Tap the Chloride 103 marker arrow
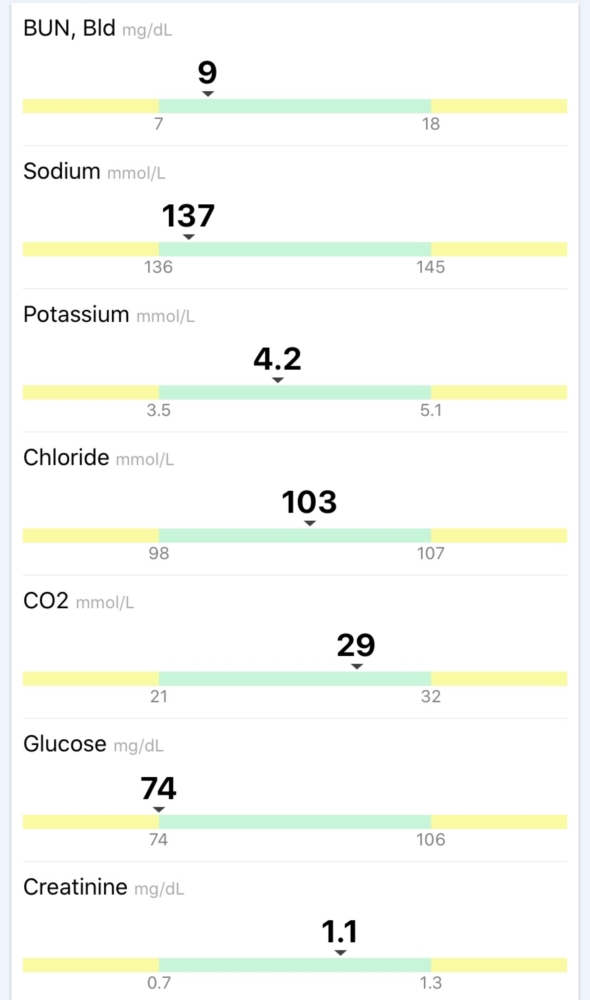The height and width of the screenshot is (1000, 590). coord(310,523)
